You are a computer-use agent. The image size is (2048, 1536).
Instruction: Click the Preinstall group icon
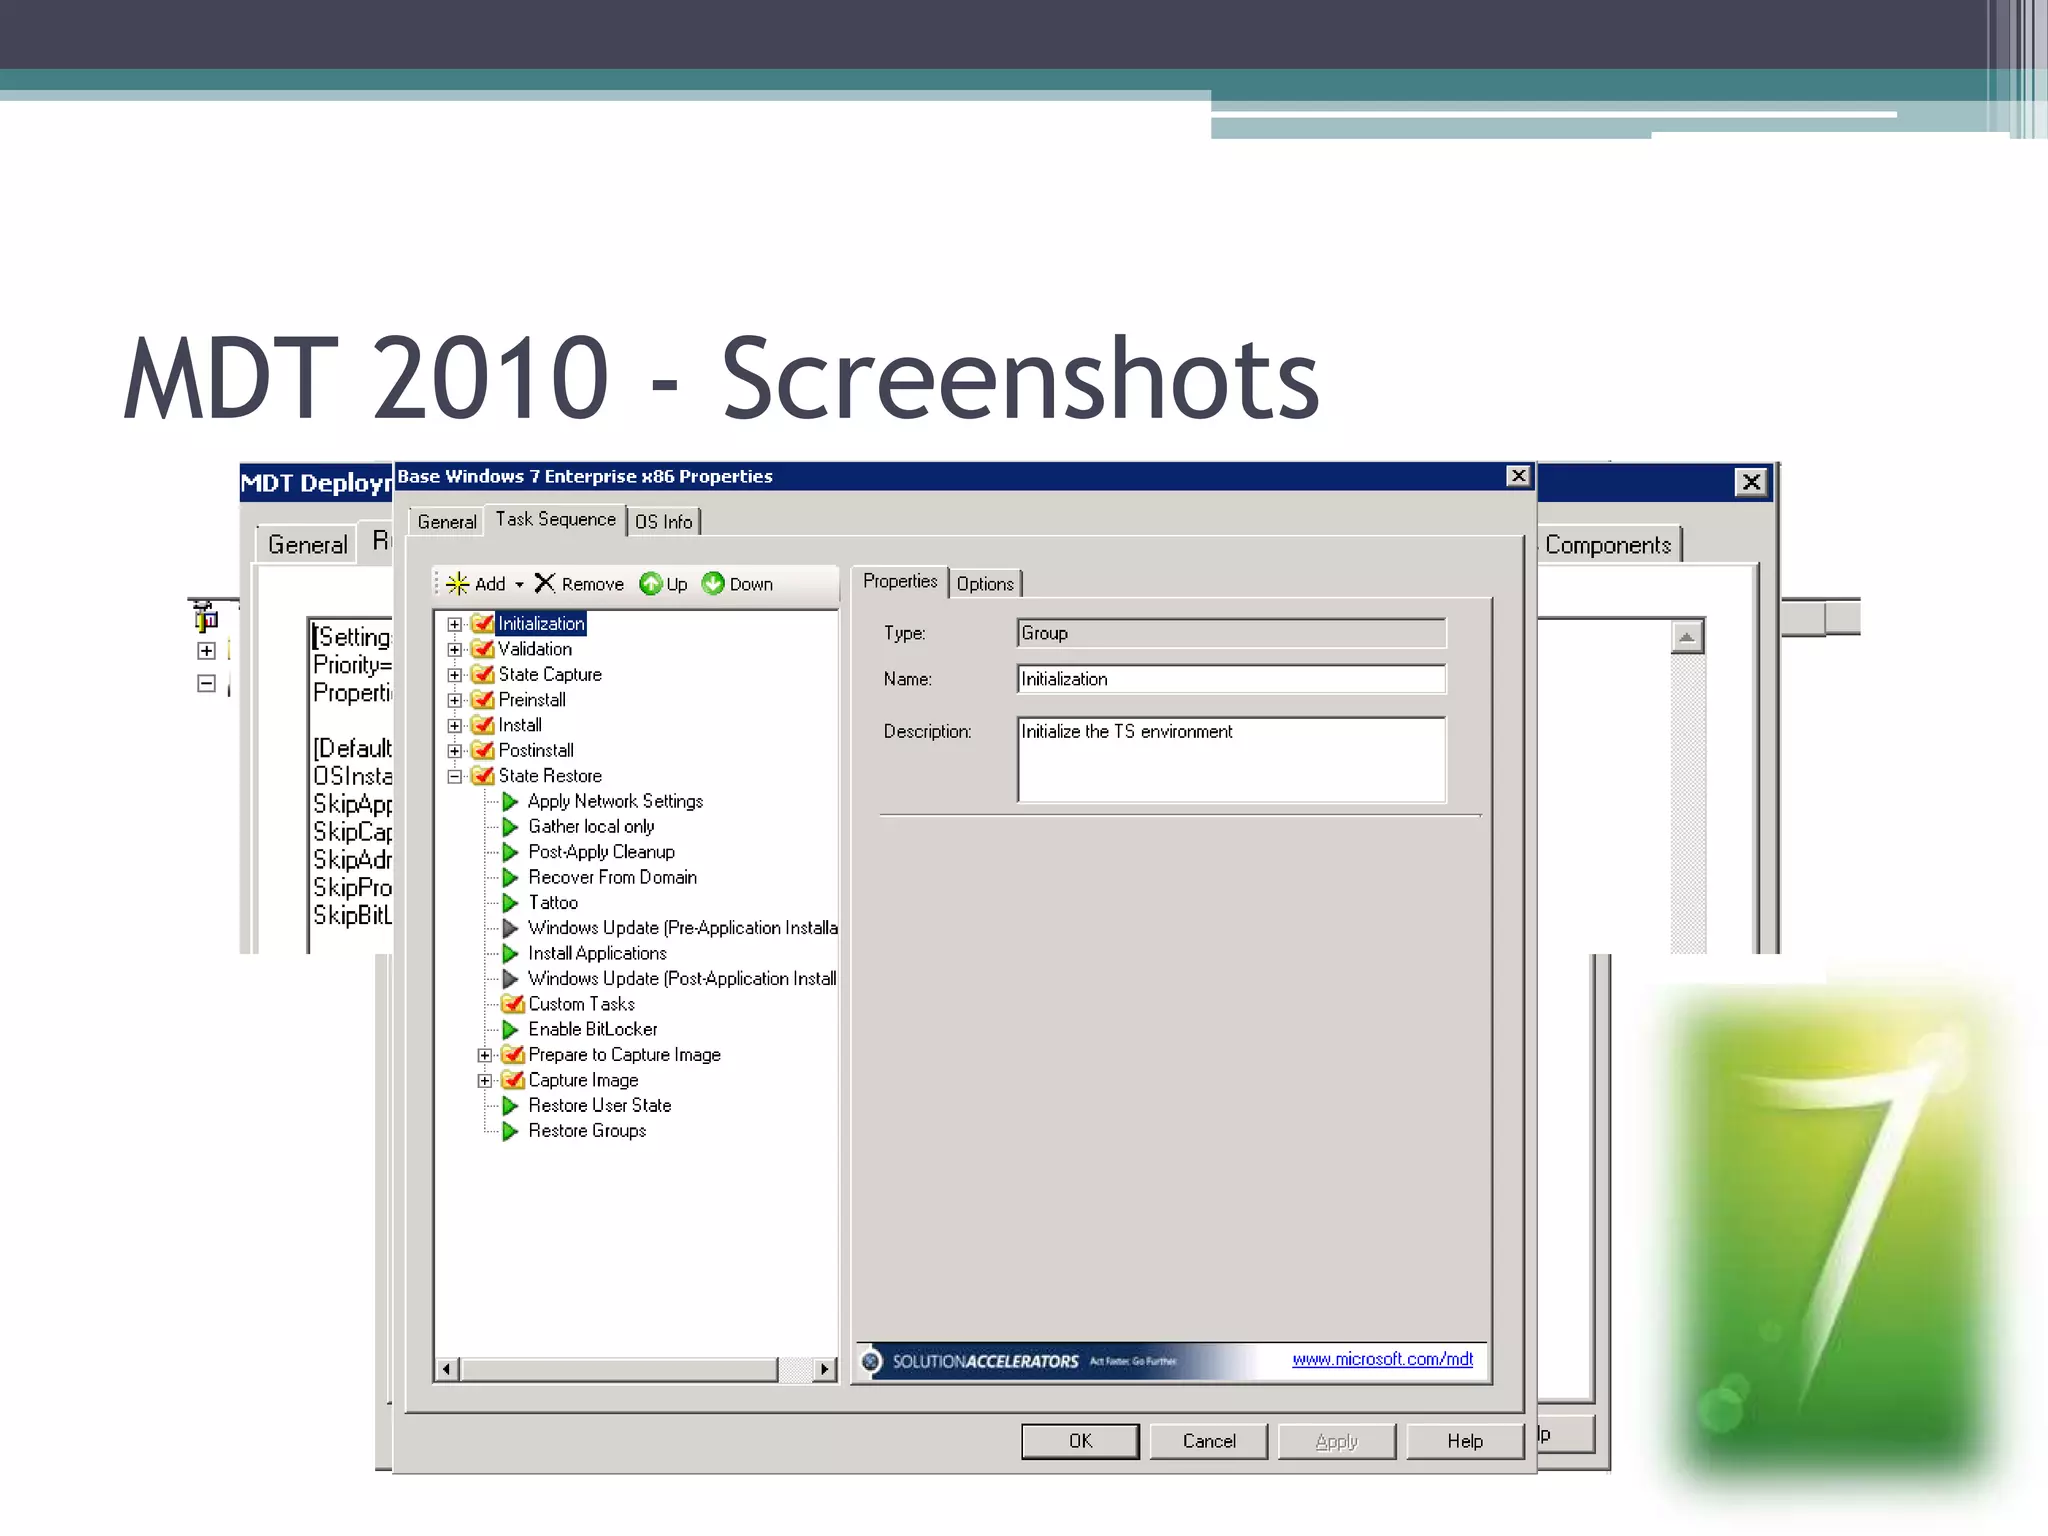(x=483, y=700)
